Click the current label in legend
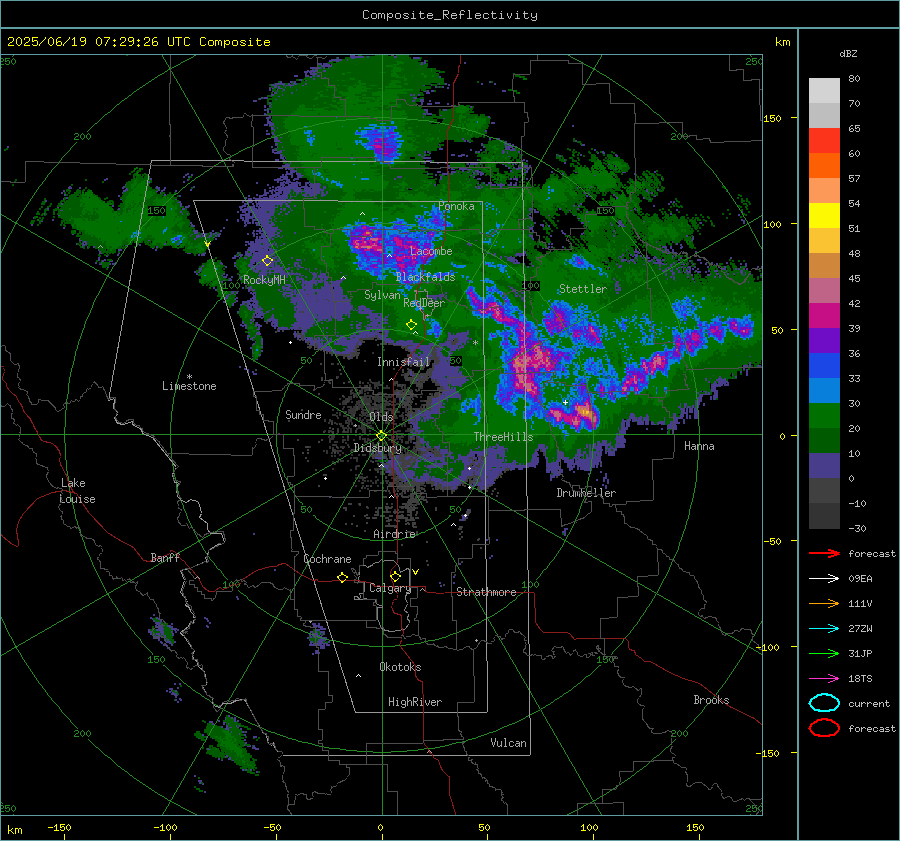The height and width of the screenshot is (841, 900). point(868,703)
